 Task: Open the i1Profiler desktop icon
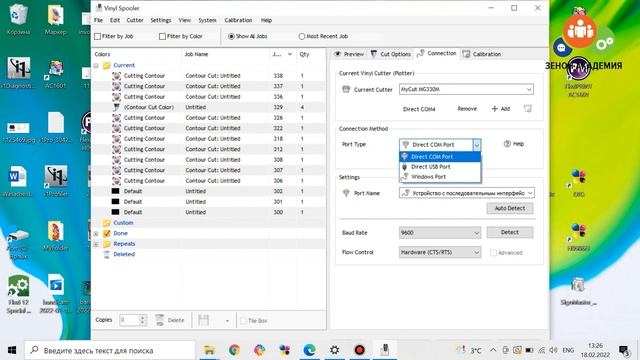pyautogui.click(x=56, y=181)
